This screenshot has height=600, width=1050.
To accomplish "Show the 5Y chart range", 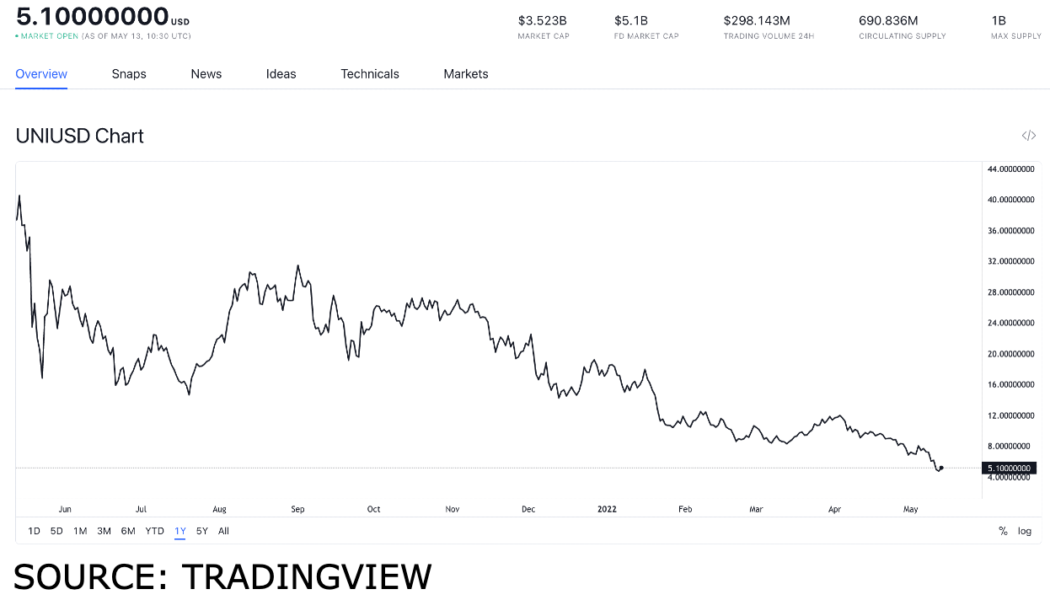I will [202, 531].
